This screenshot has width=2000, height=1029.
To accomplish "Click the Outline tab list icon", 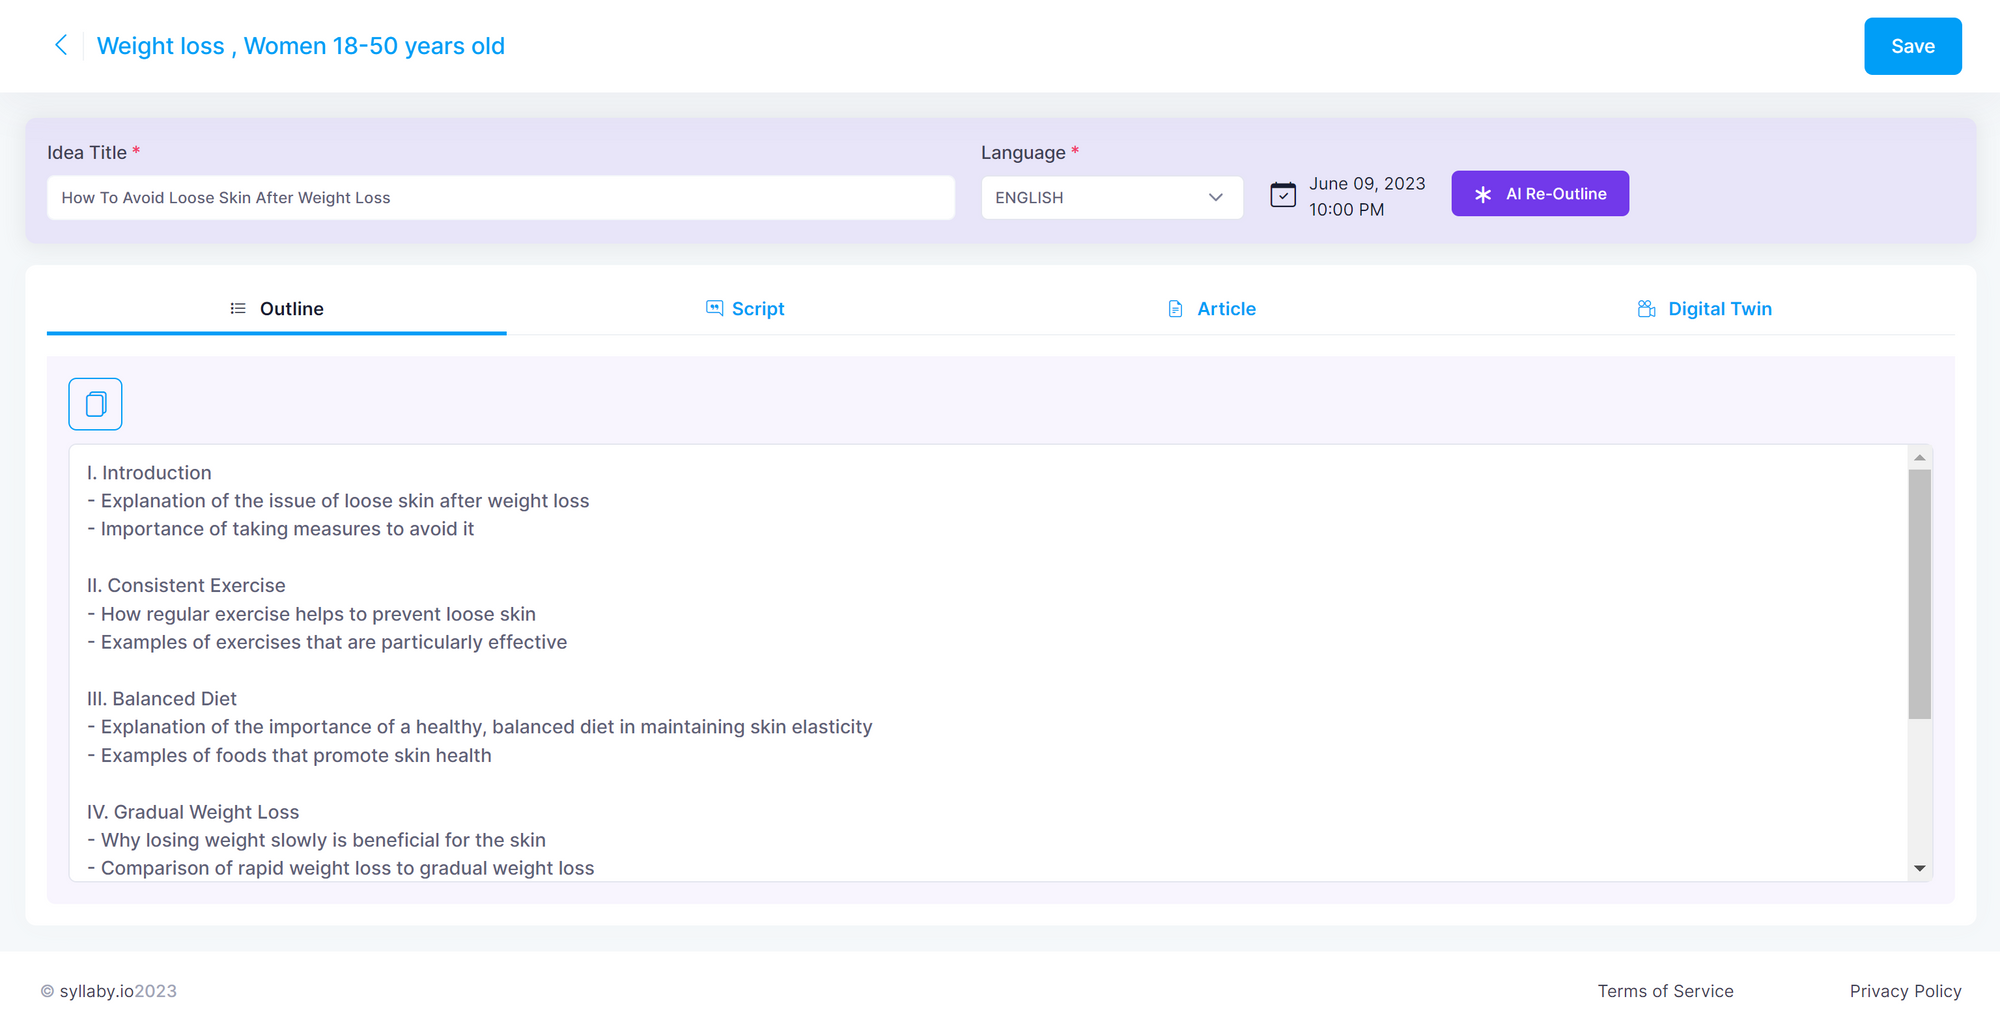I will point(238,309).
